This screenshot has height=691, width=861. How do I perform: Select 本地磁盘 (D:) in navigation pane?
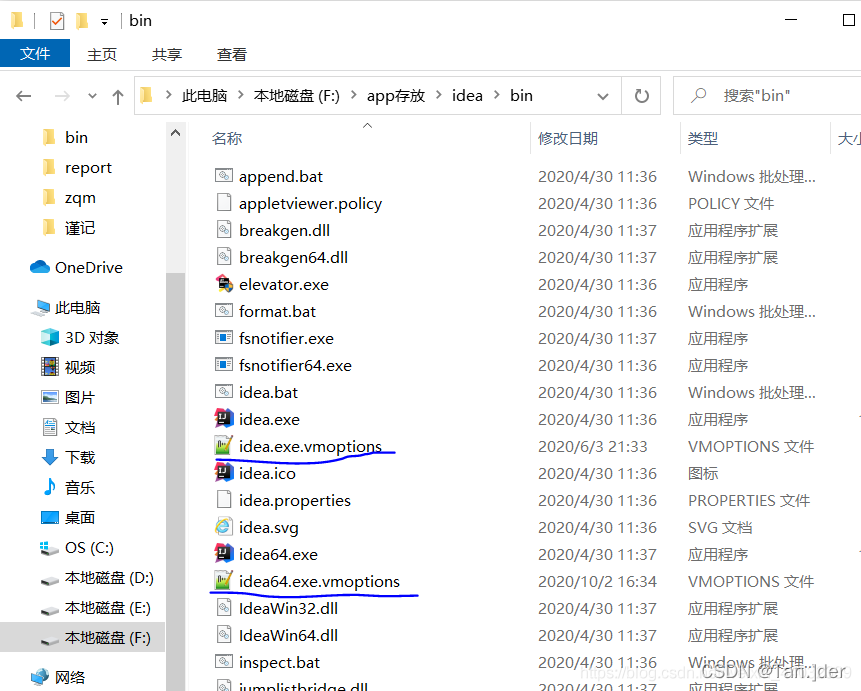click(x=109, y=578)
